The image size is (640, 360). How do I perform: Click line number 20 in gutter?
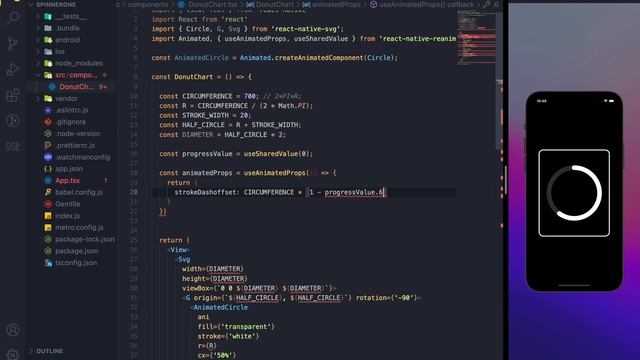click(x=134, y=192)
